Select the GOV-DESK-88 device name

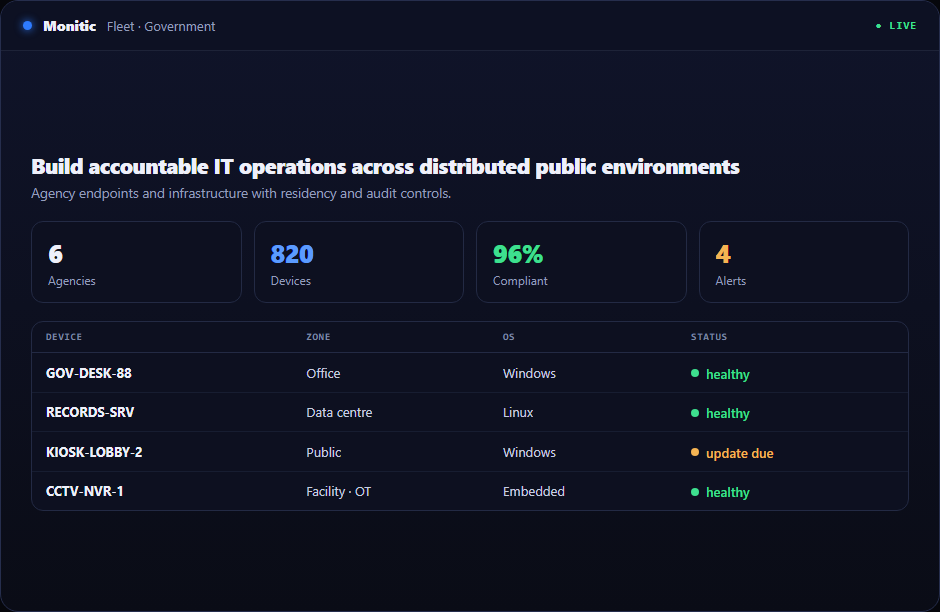89,373
